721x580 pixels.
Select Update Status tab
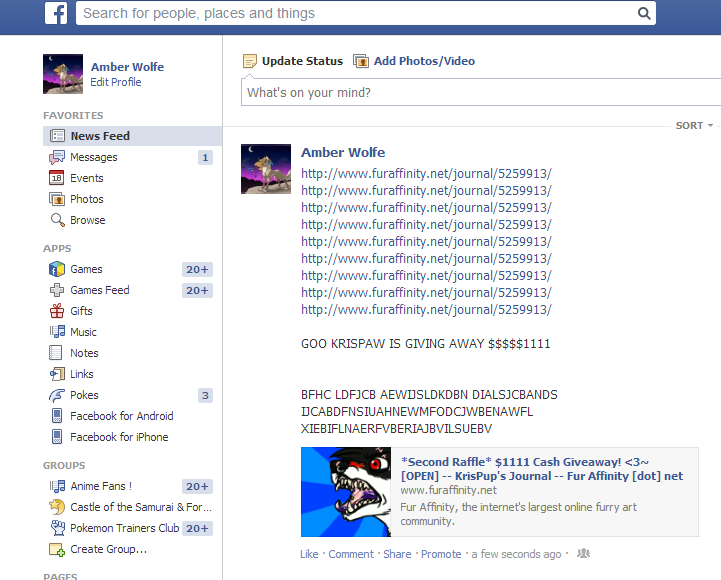pos(302,61)
